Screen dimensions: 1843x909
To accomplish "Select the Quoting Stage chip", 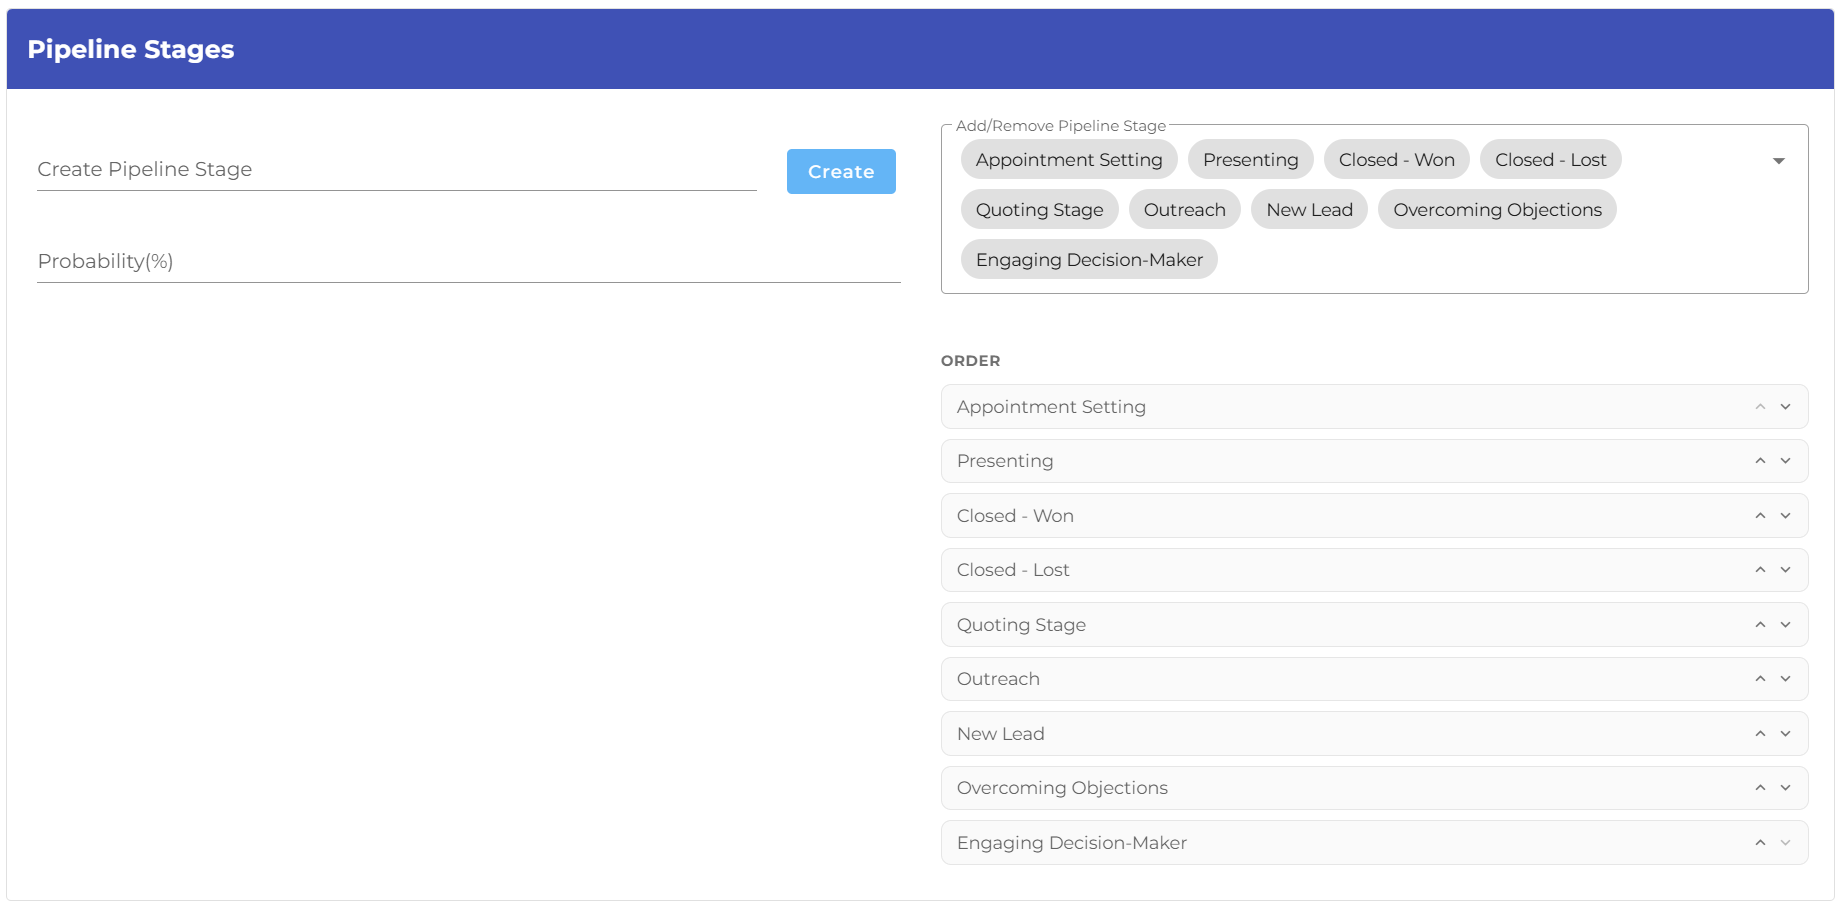I will [1039, 210].
